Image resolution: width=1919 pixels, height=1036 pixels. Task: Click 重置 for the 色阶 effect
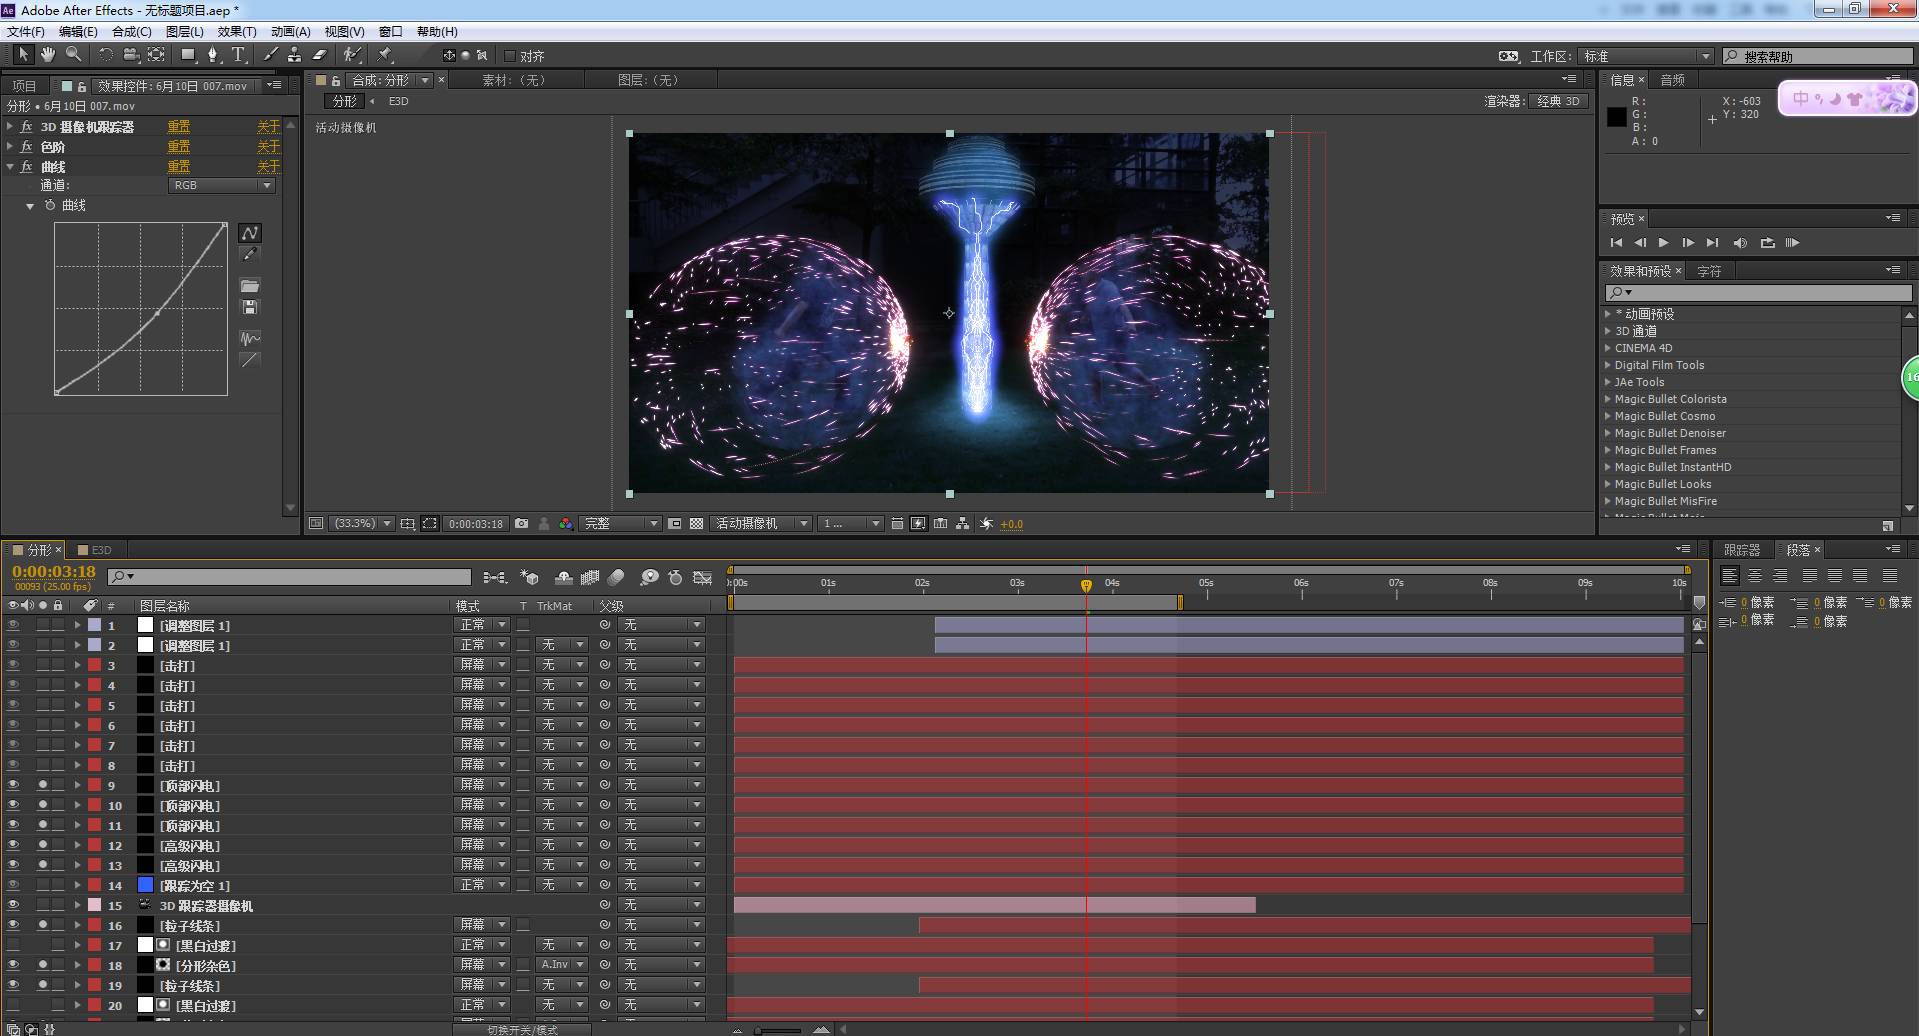pyautogui.click(x=179, y=147)
